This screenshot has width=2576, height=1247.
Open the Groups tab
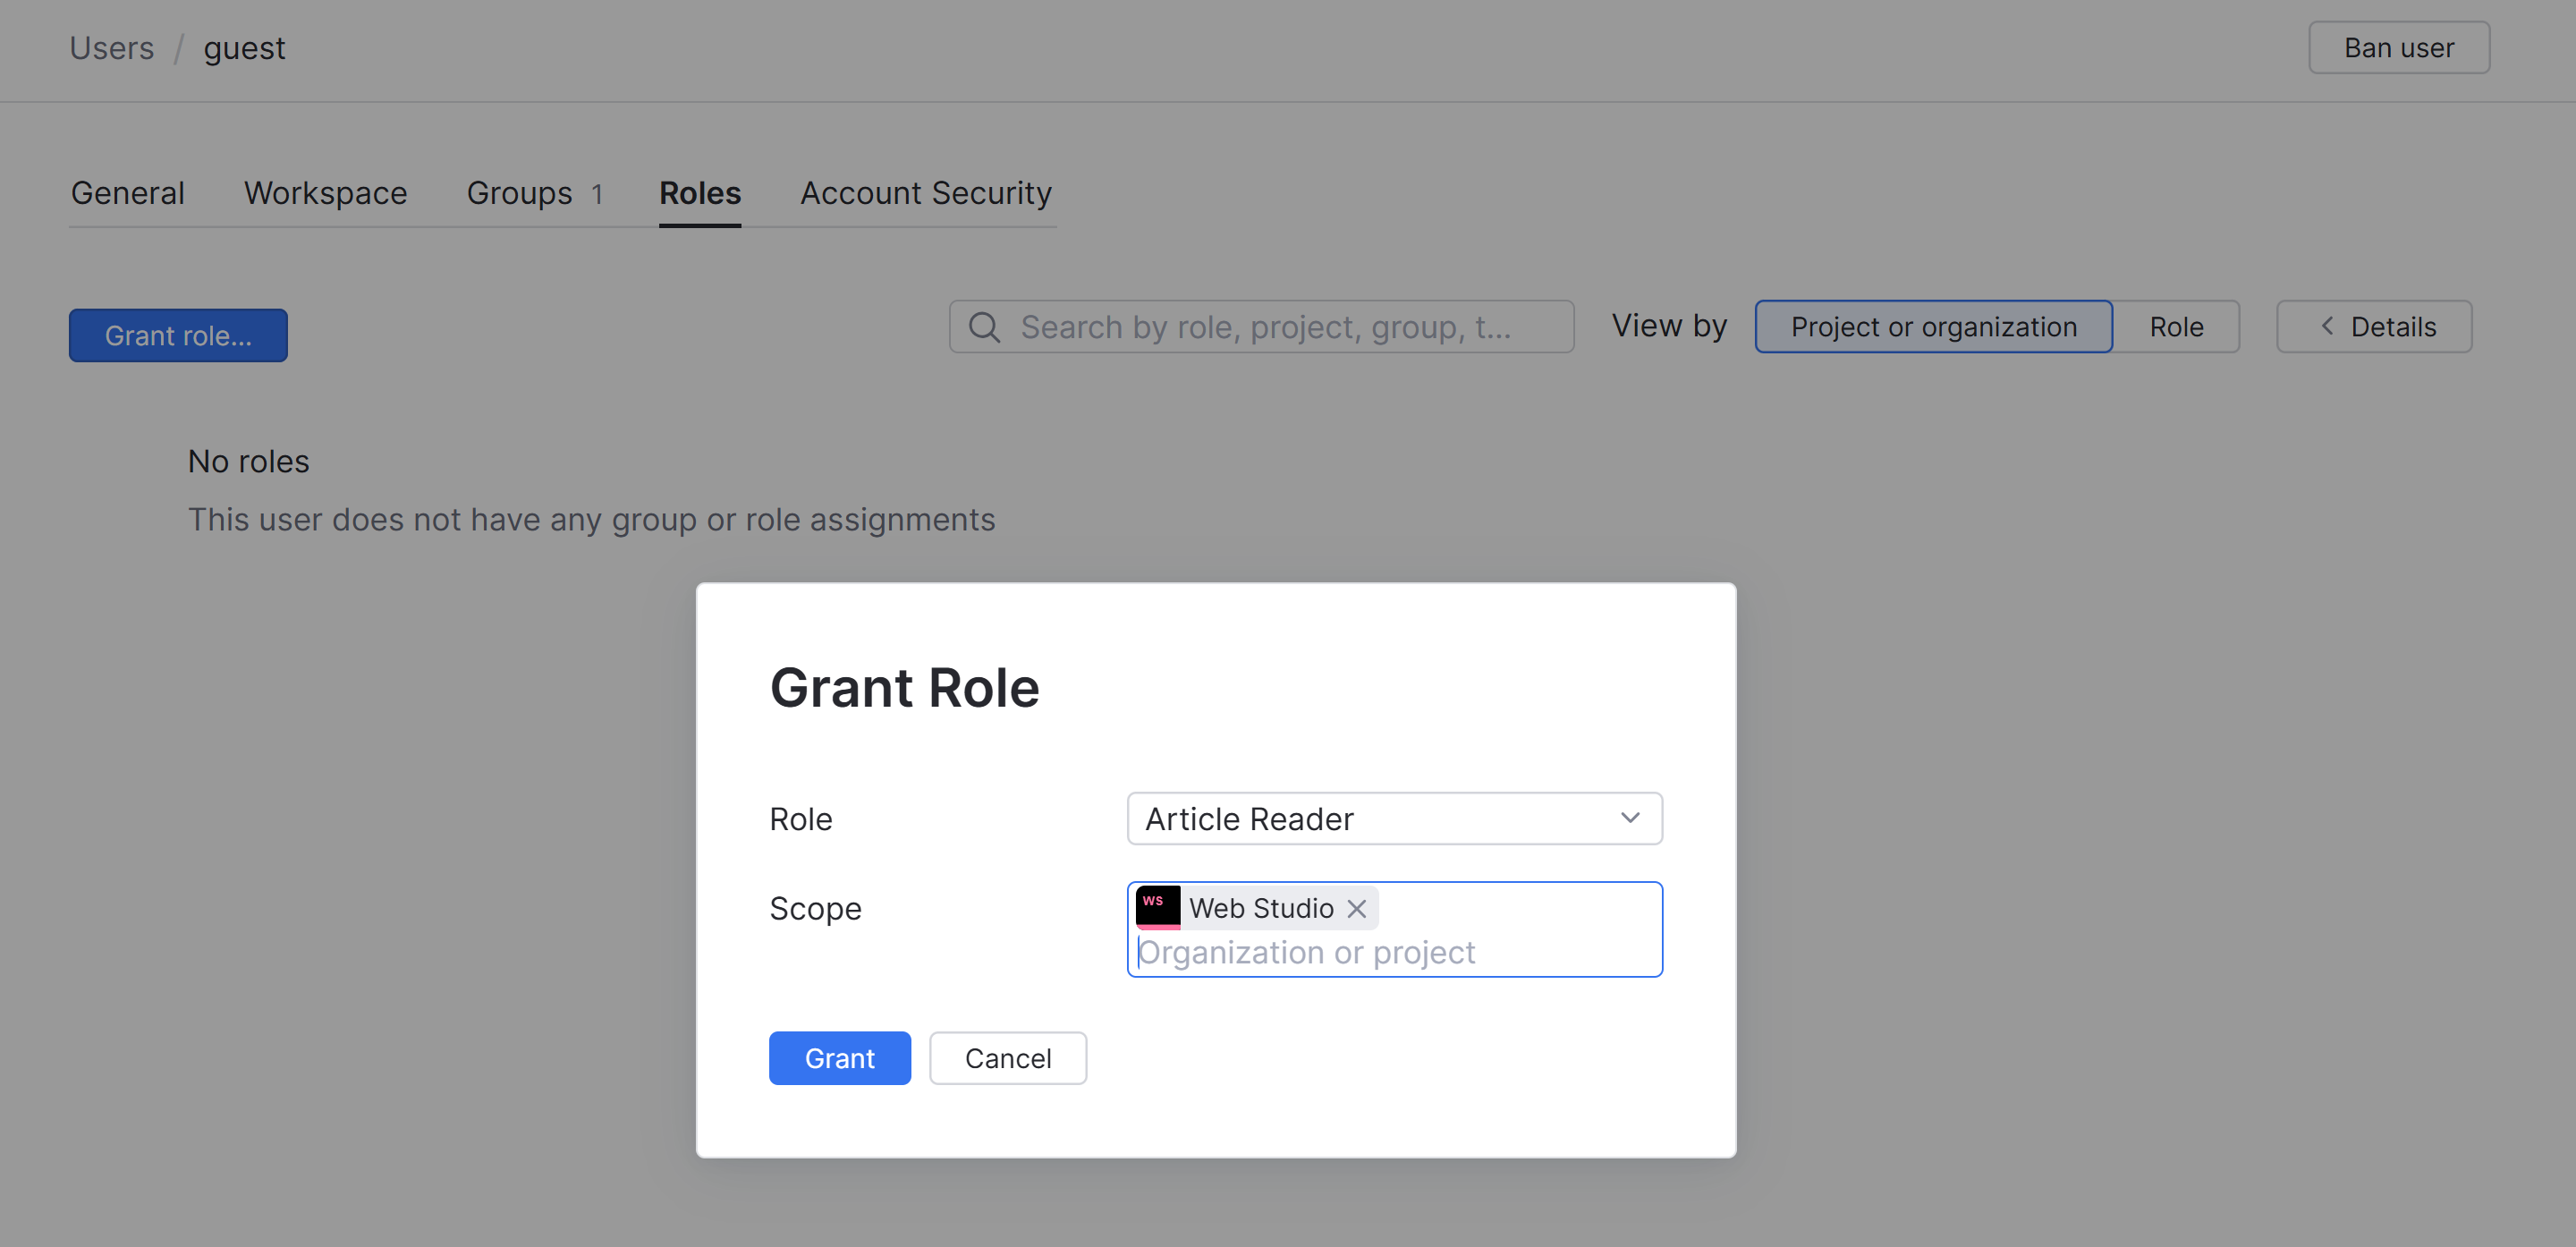click(x=520, y=193)
